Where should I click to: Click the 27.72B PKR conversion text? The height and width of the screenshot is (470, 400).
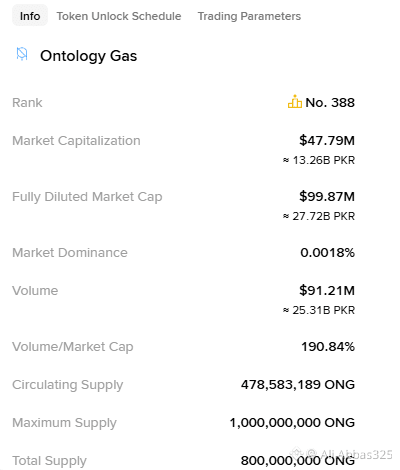pyautogui.click(x=319, y=216)
